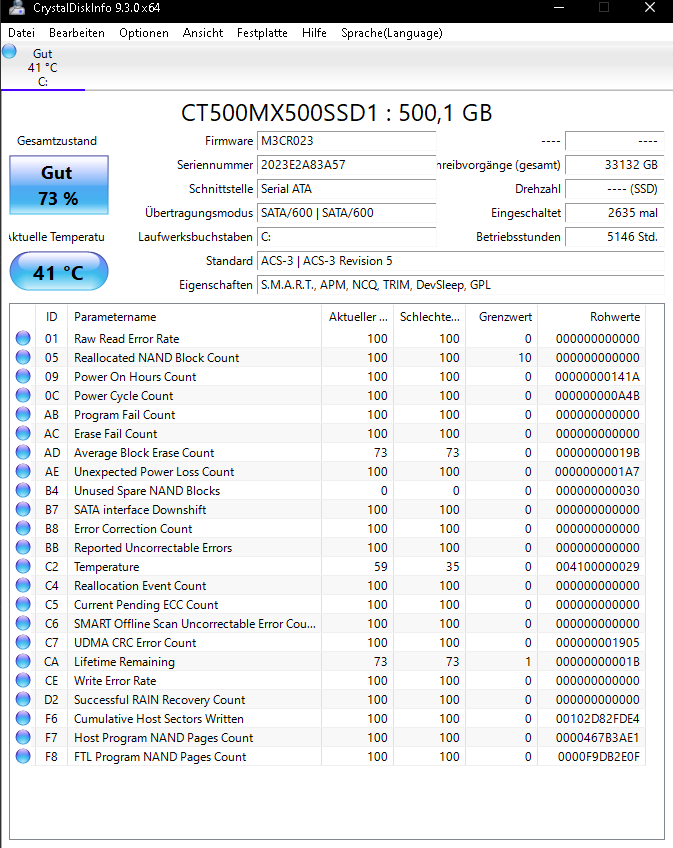Click the blue status orb beside Gut 41 °C

coord(9,52)
